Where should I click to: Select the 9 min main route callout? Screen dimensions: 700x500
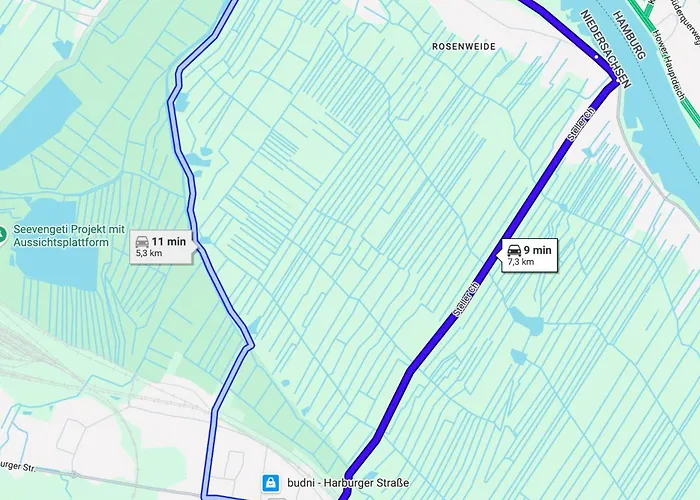coord(528,255)
